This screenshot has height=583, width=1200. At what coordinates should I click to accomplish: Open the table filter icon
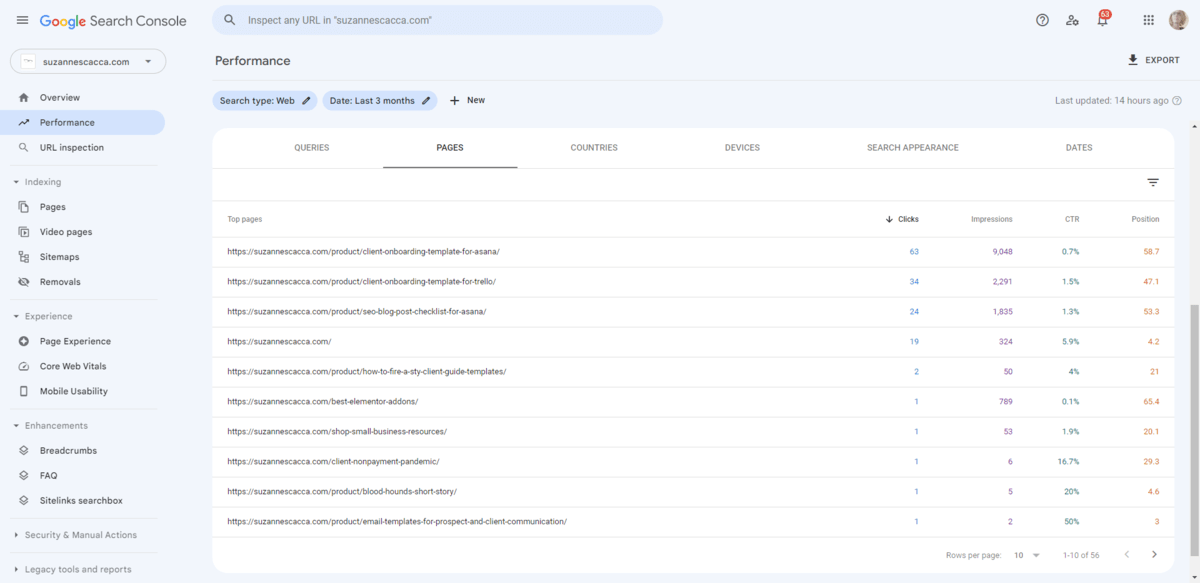pos(1152,182)
